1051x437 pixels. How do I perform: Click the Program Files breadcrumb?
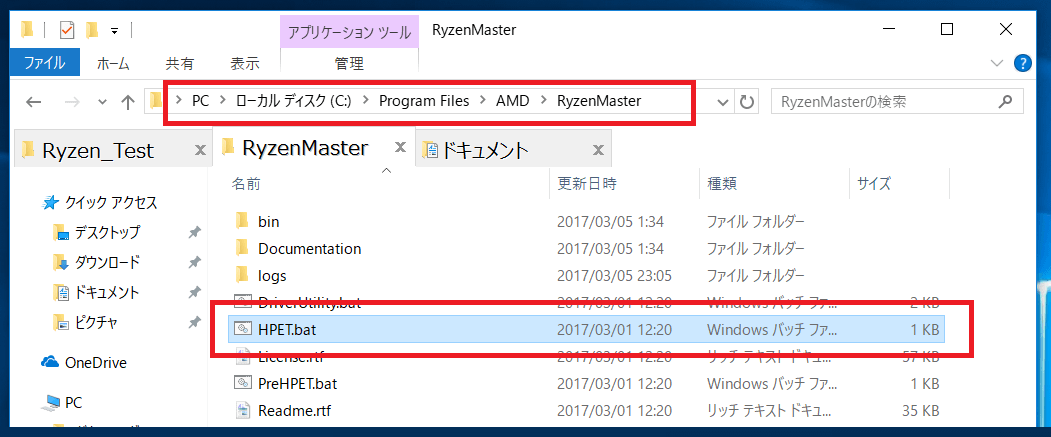coord(424,101)
